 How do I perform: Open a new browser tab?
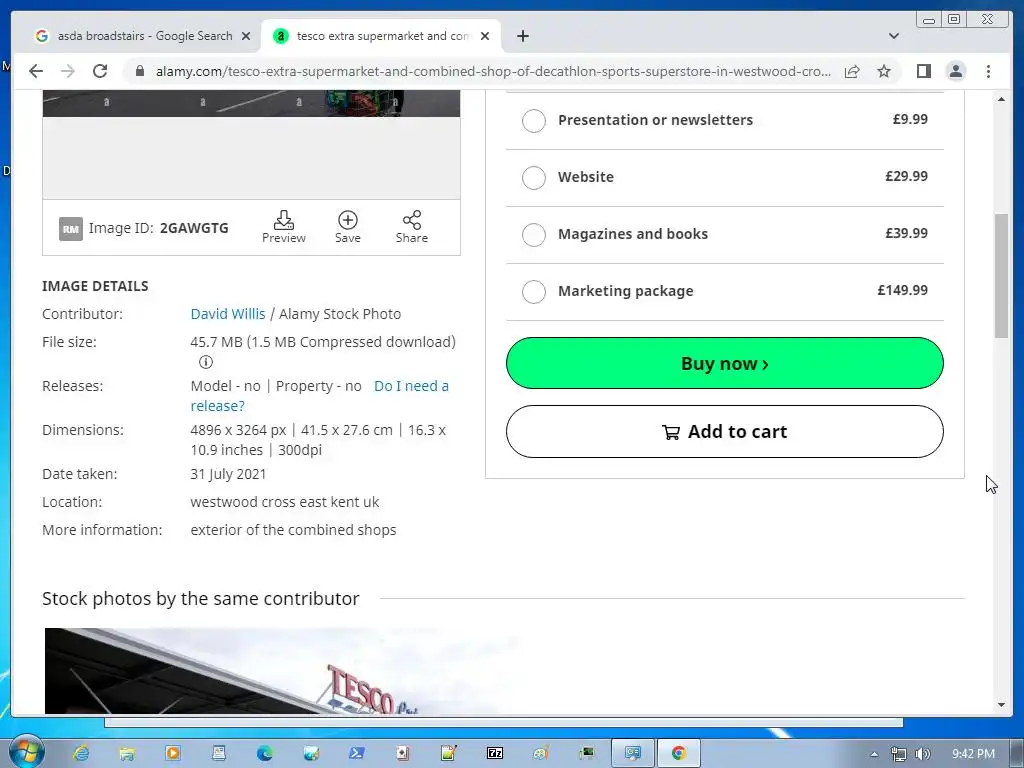tap(522, 36)
